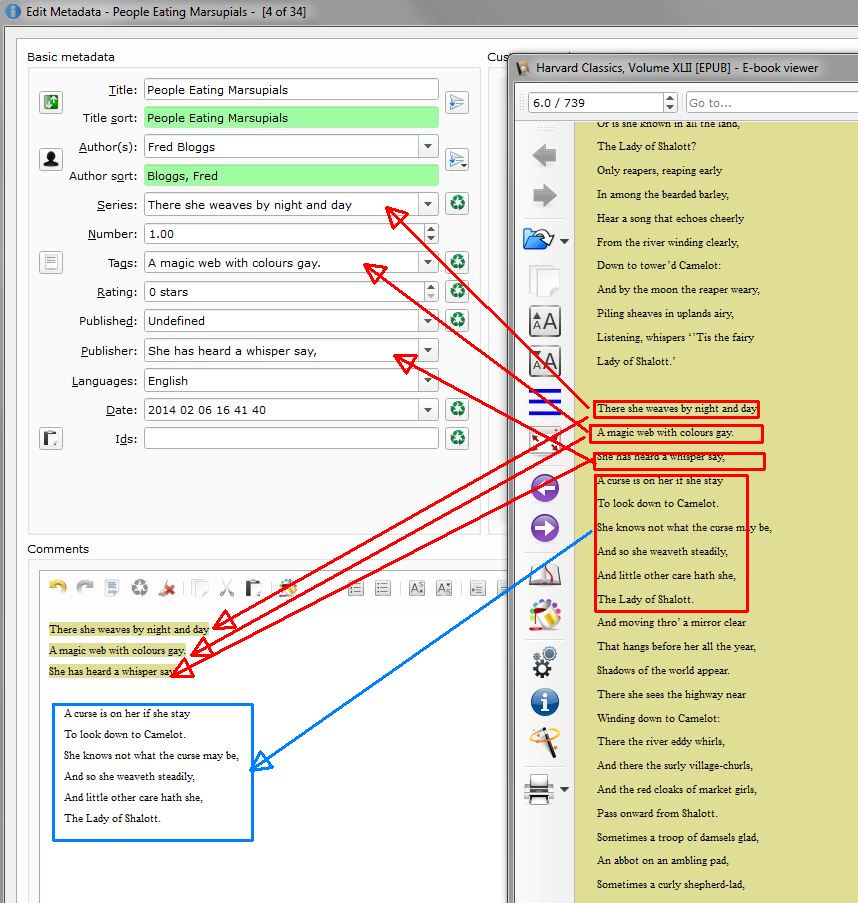Insert ordered list in Comments editor
Image resolution: width=858 pixels, height=903 pixels.
coord(356,588)
